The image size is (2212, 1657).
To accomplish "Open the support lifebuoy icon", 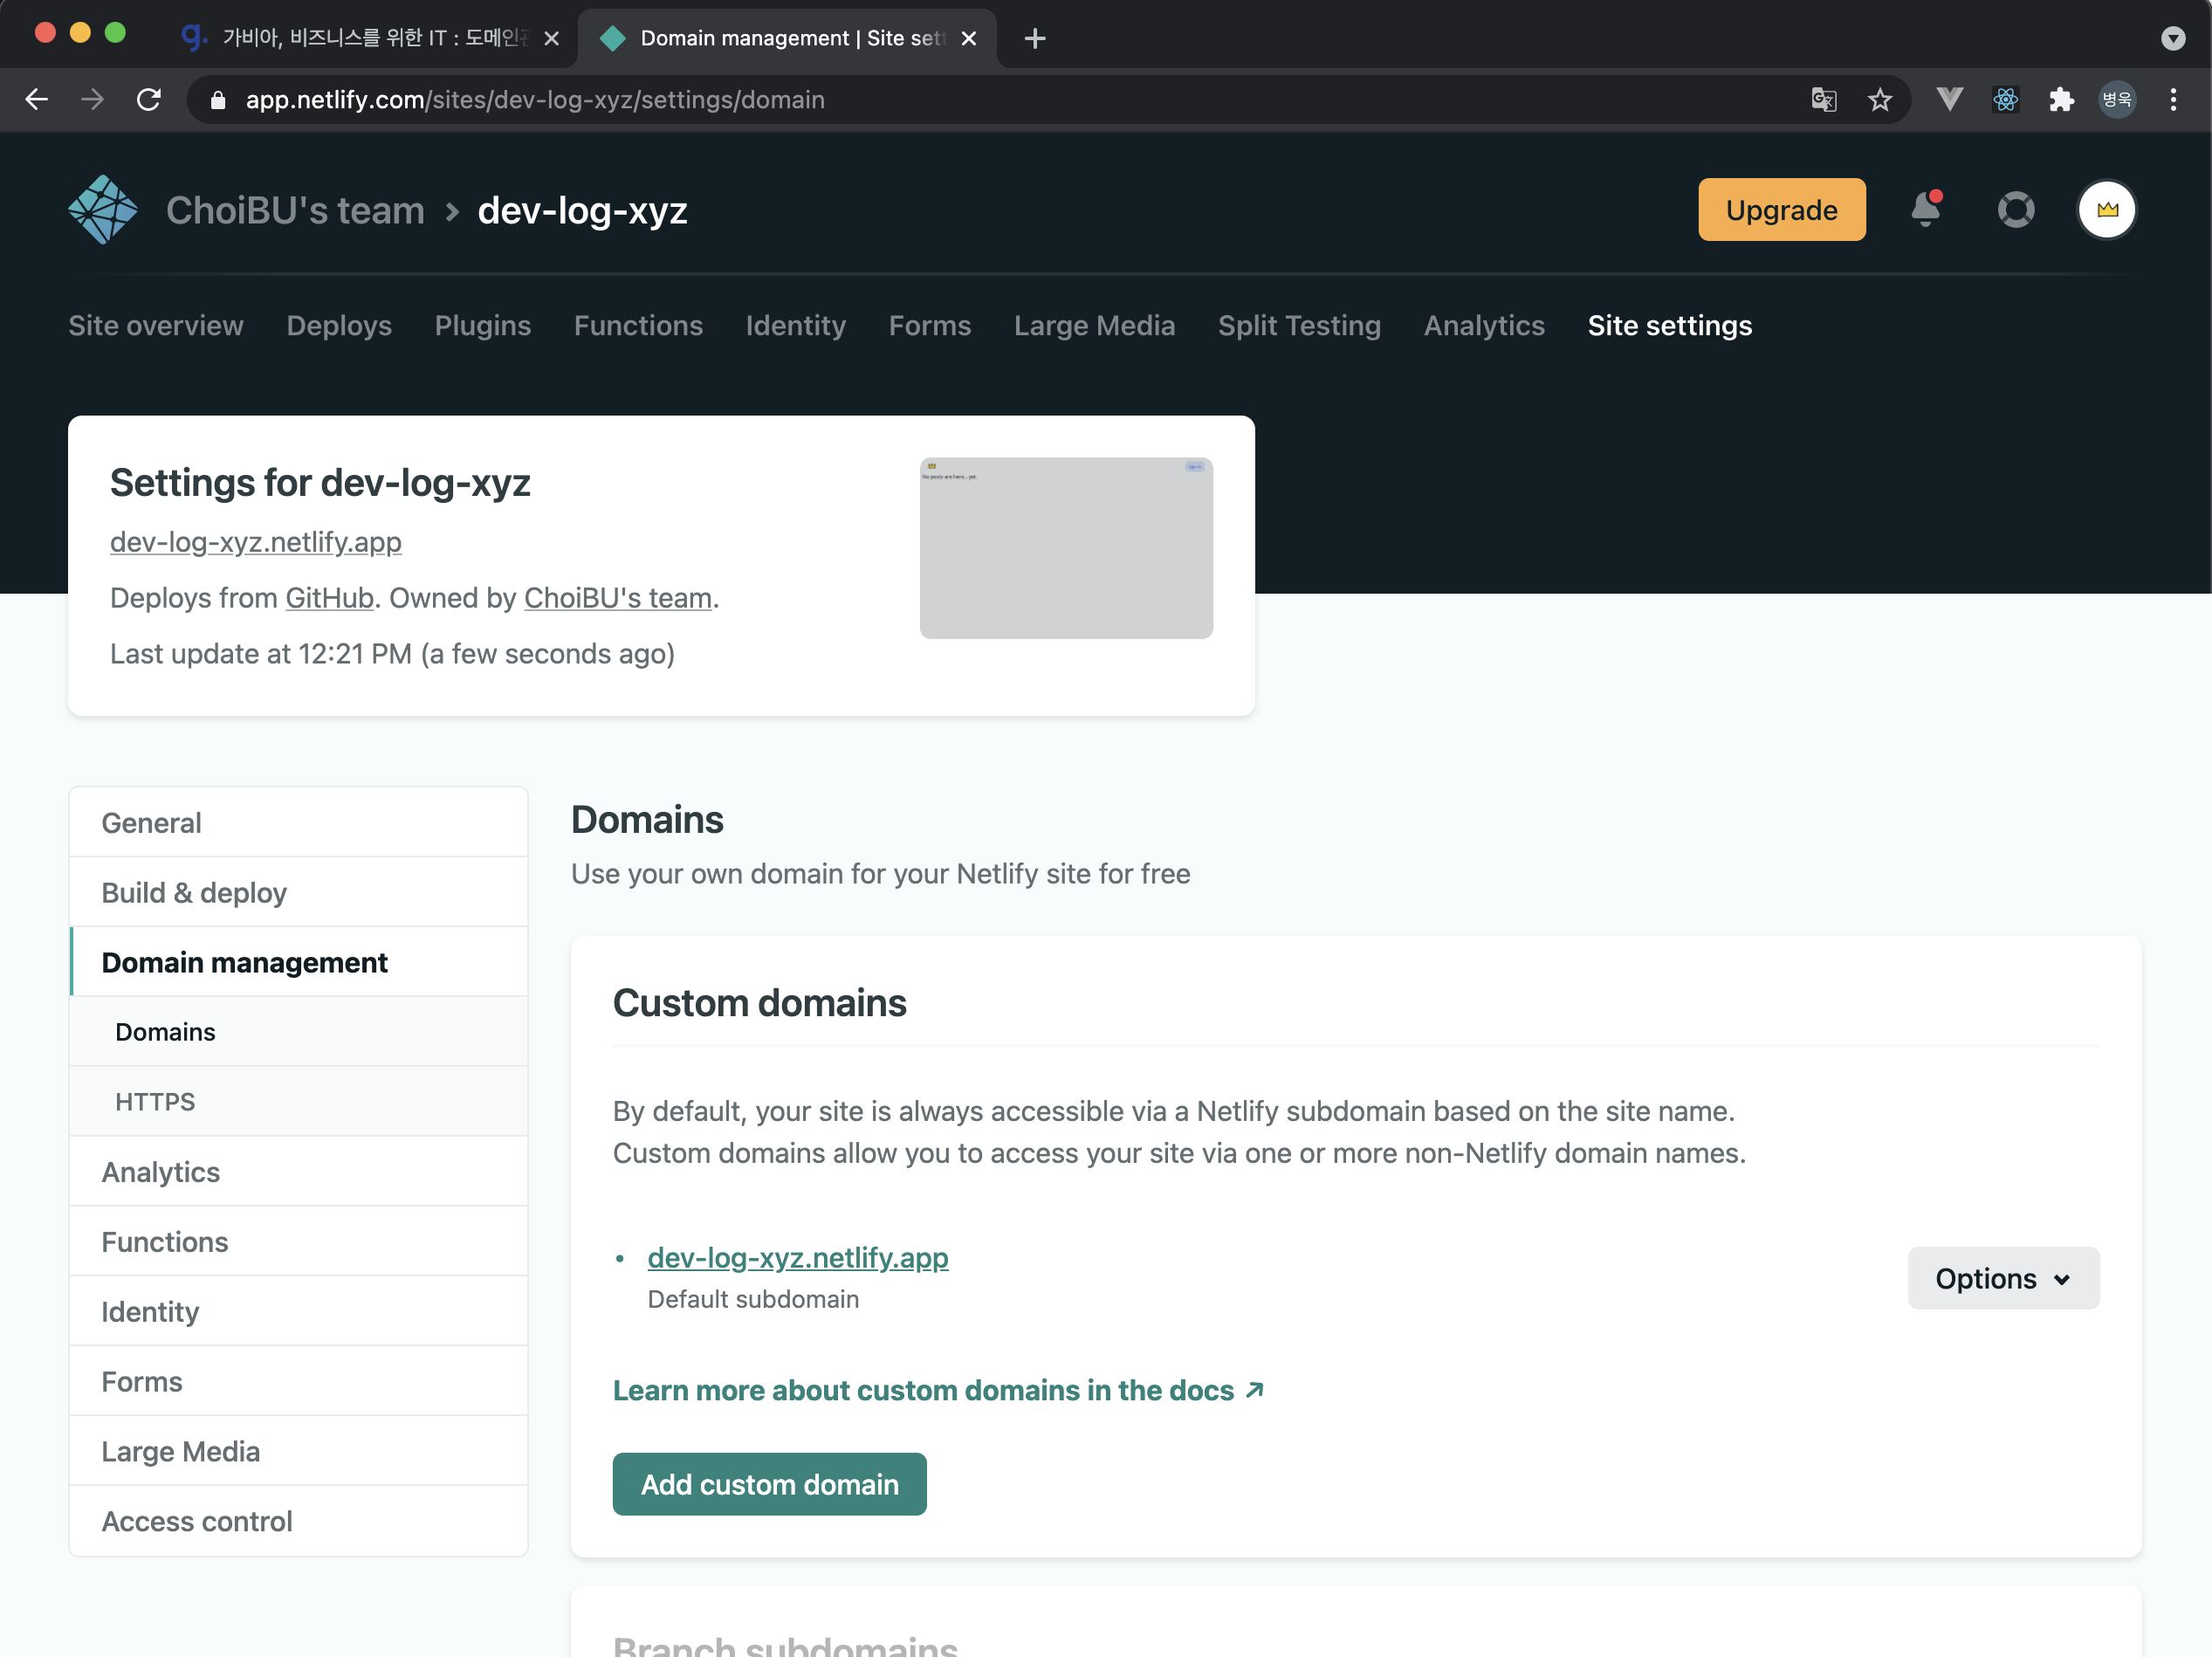I will point(2016,210).
